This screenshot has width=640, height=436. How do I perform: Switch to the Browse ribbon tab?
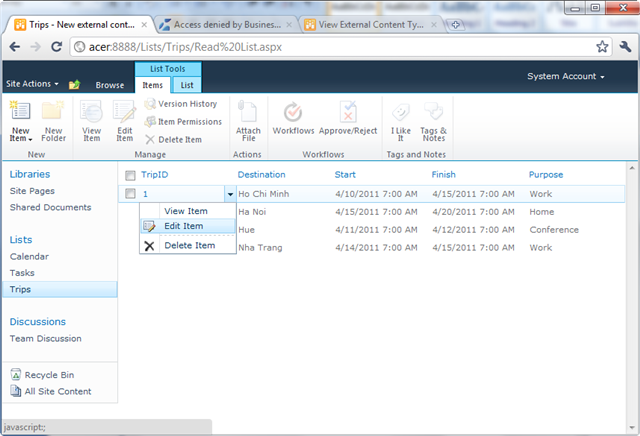(110, 85)
